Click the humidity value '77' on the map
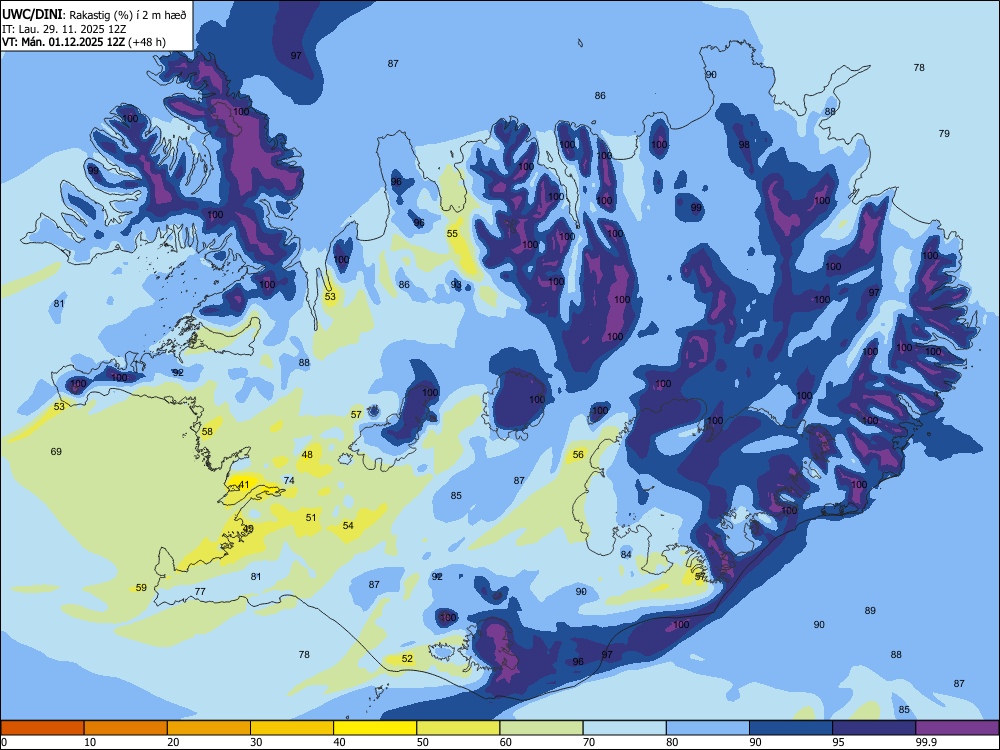1000x750 pixels. tap(200, 591)
